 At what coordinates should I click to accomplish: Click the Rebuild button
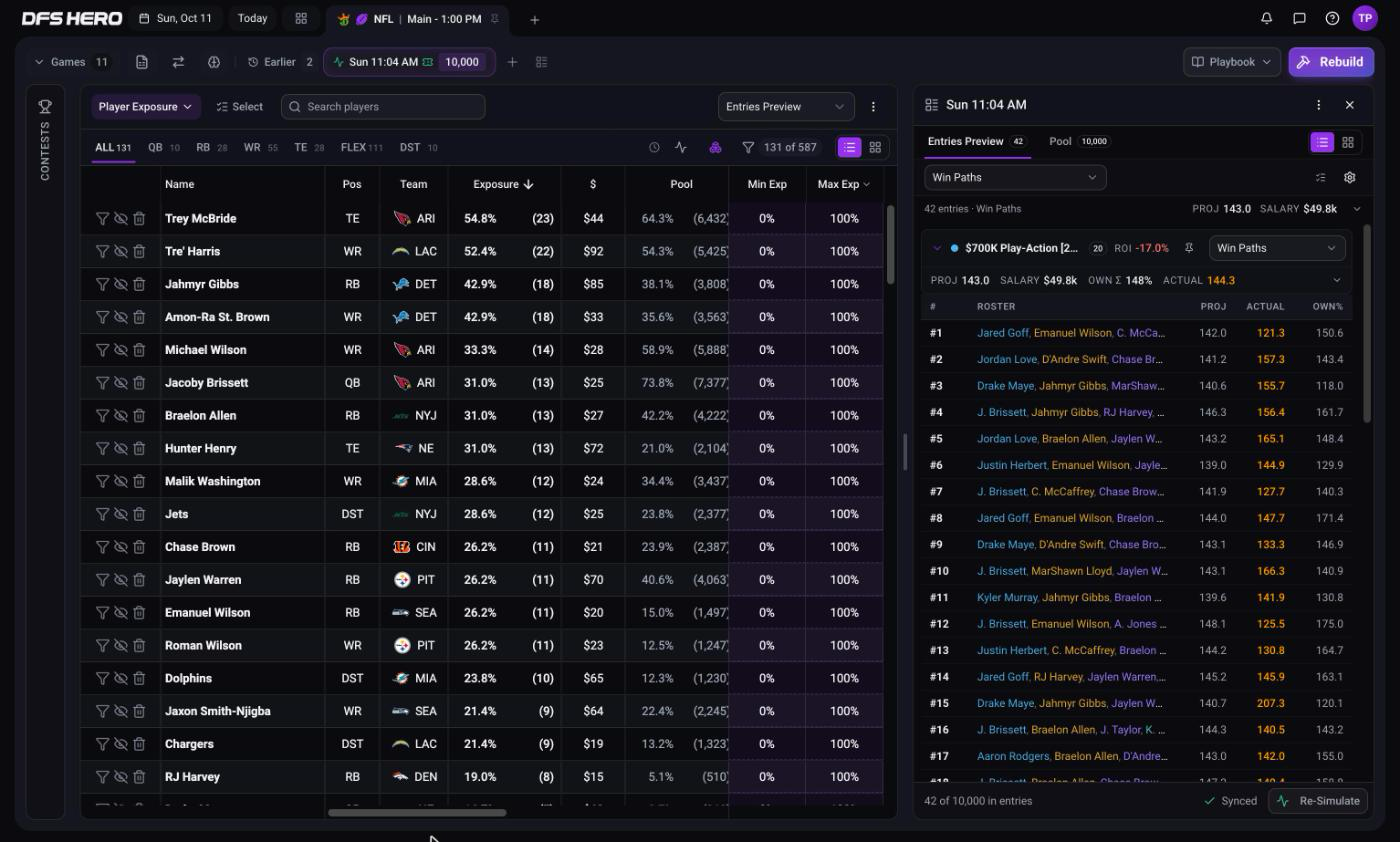(1331, 62)
